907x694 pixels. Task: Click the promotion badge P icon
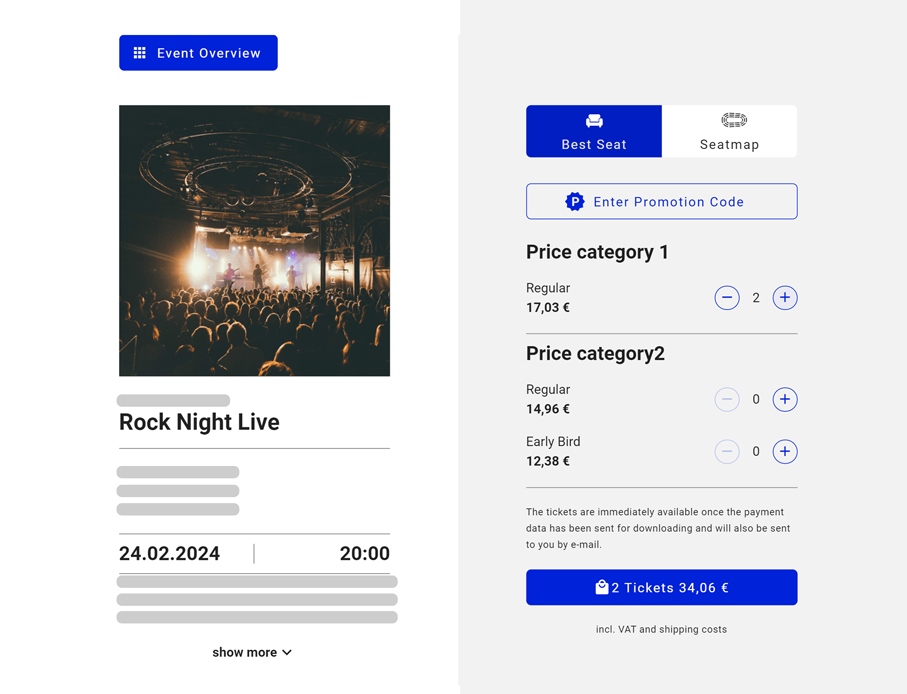pos(575,202)
